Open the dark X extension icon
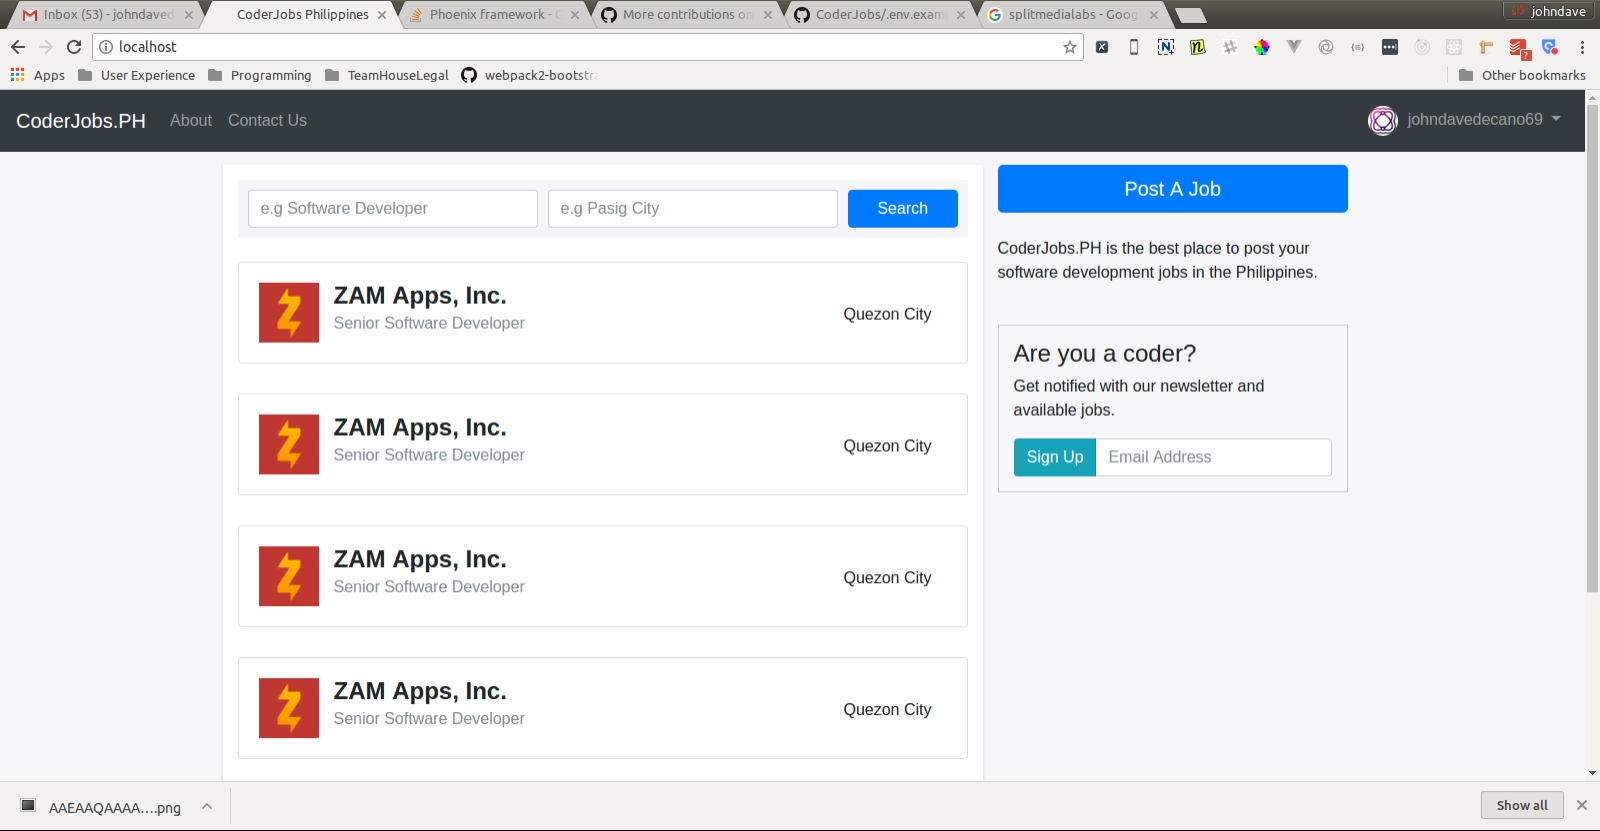Image resolution: width=1600 pixels, height=831 pixels. pos(1102,47)
